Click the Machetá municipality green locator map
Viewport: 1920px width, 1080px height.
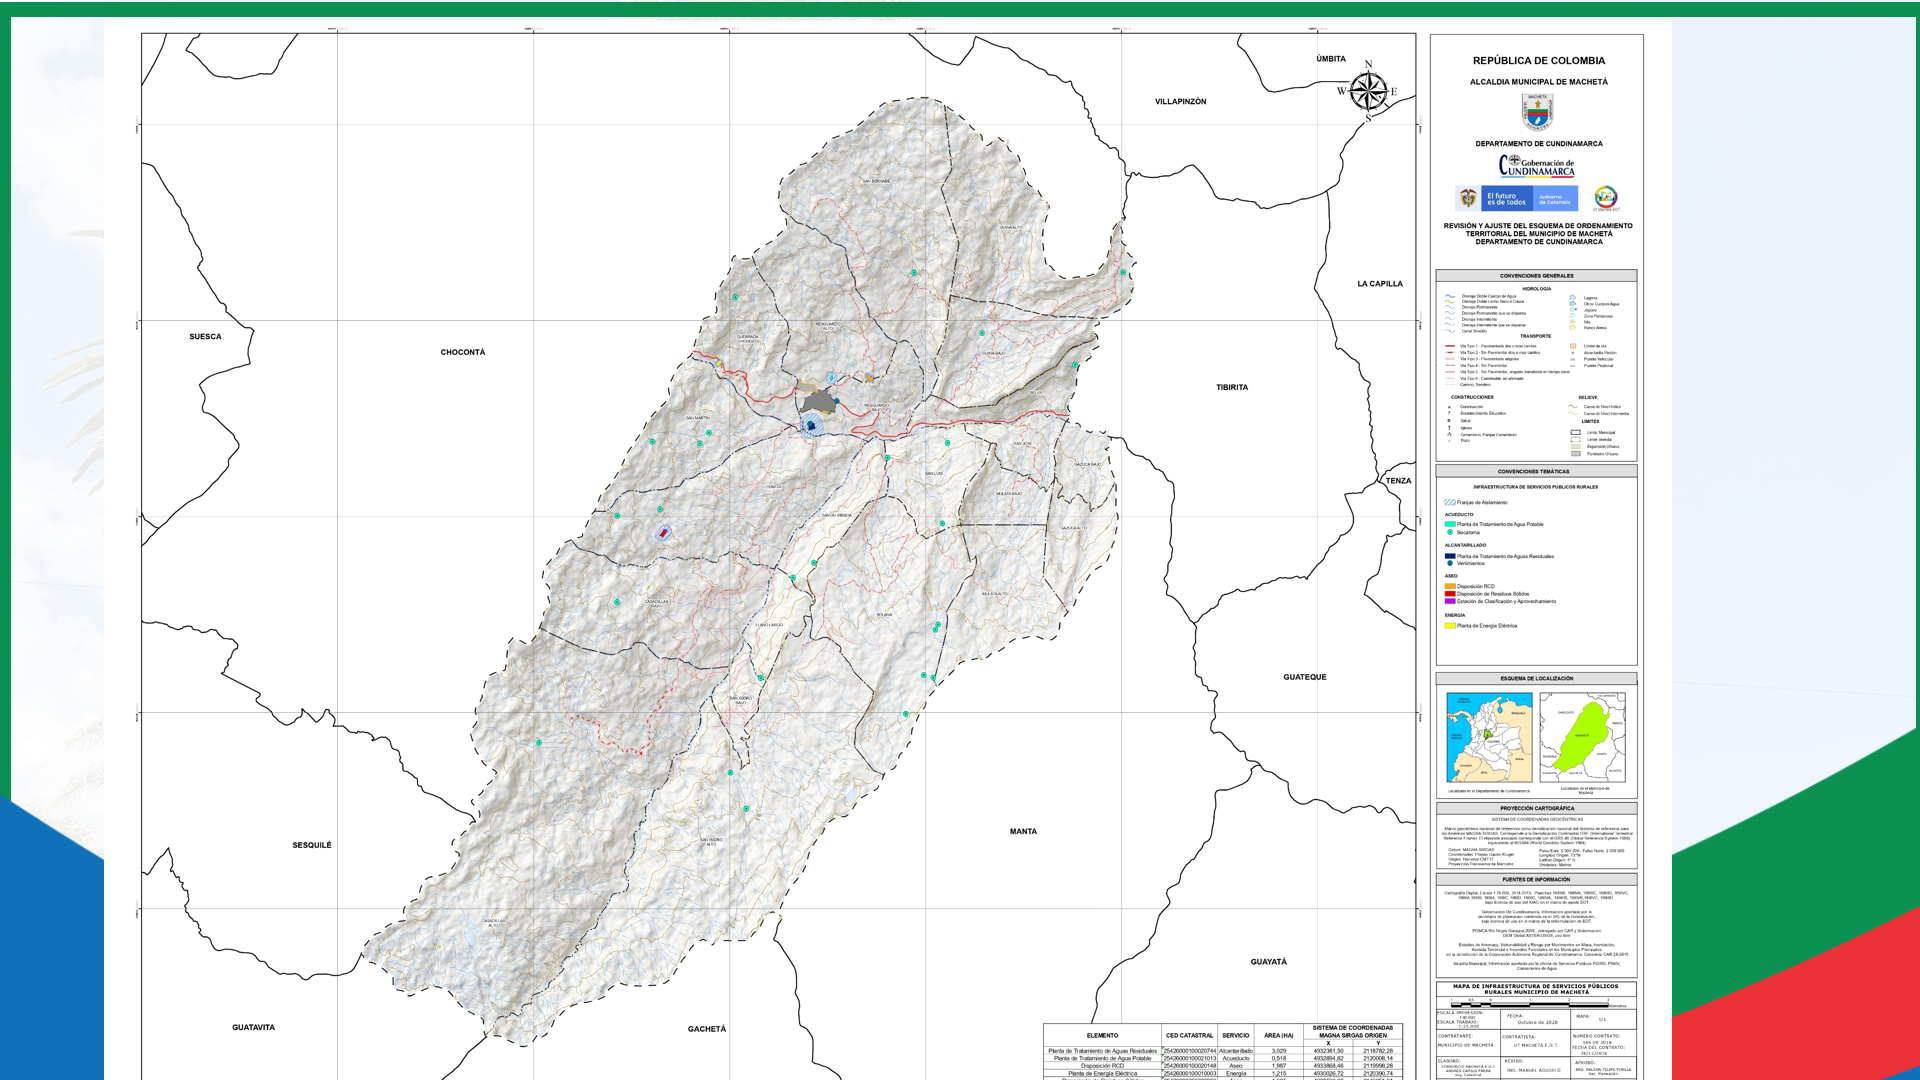click(x=1582, y=737)
